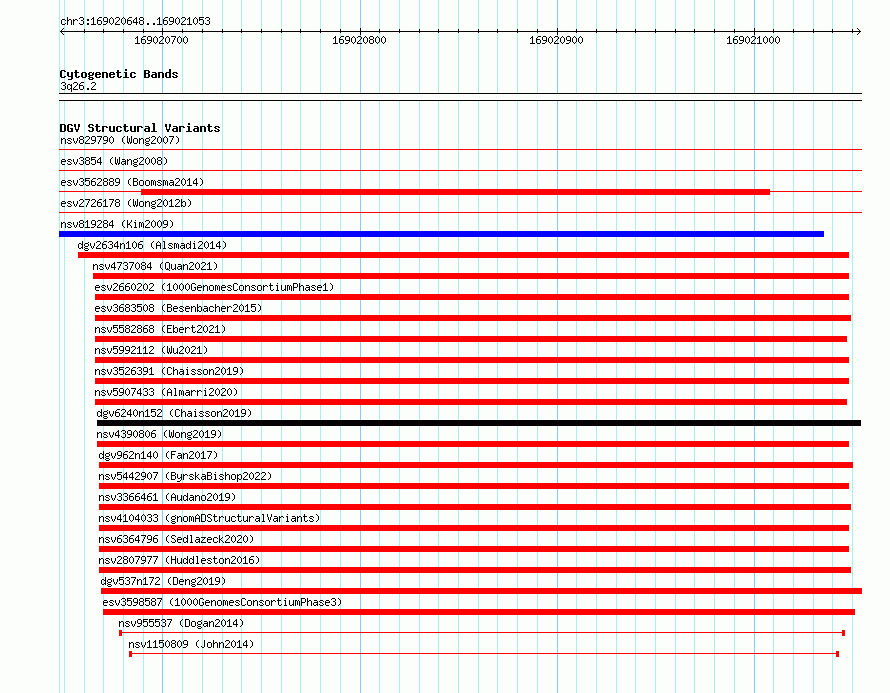Viewport: 890px width, 693px height.
Task: Click the Cytogenetic Bands track title
Action: pyautogui.click(x=119, y=74)
